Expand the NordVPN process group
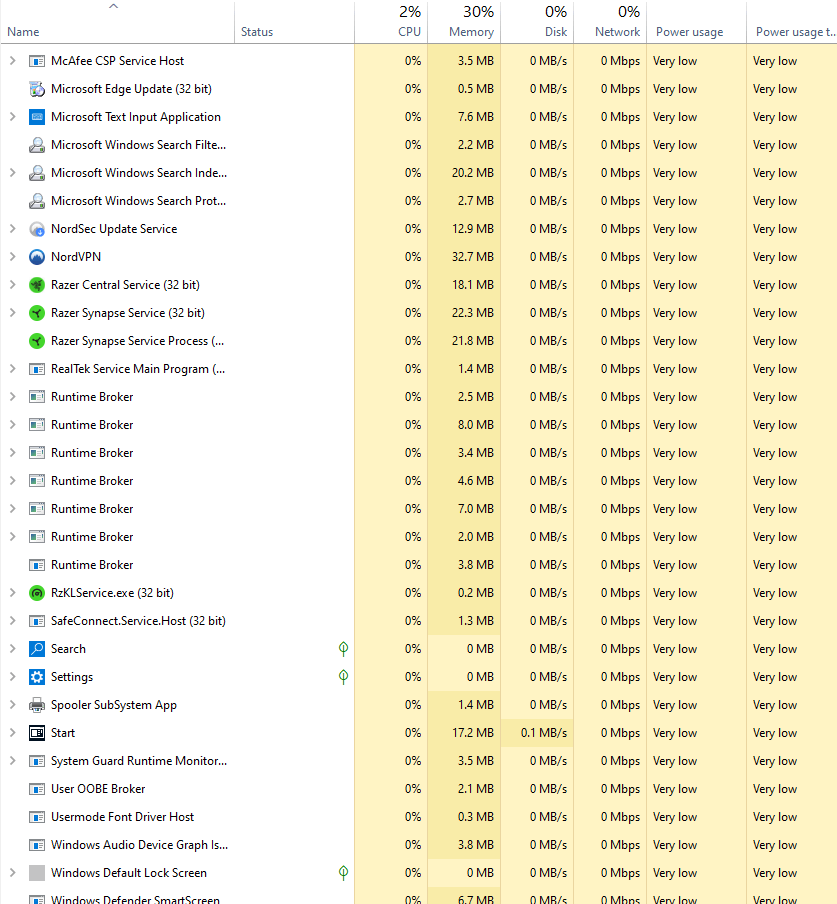 pyautogui.click(x=13, y=257)
